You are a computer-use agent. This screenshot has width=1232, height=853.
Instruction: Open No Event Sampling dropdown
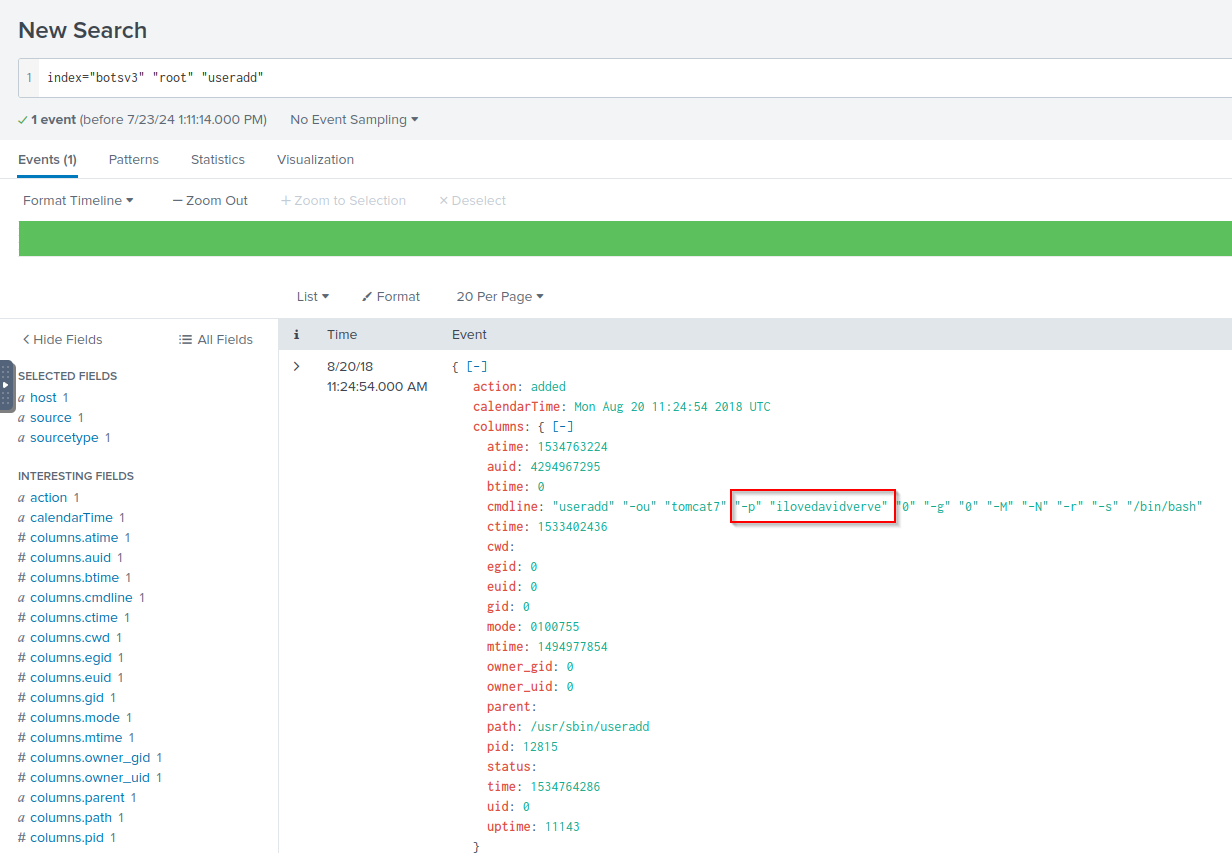pyautogui.click(x=354, y=120)
